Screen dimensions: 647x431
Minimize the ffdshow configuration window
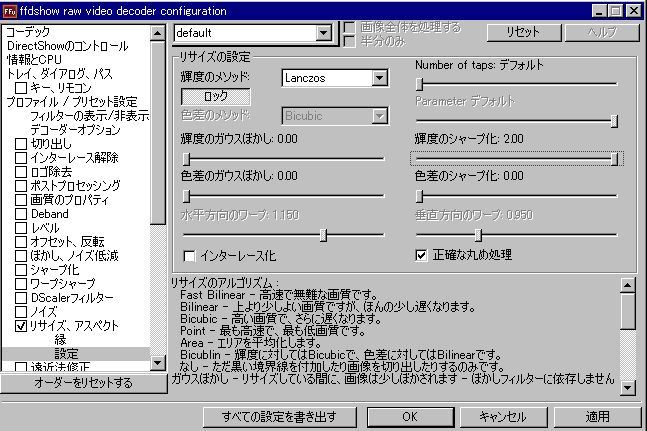pos(600,11)
